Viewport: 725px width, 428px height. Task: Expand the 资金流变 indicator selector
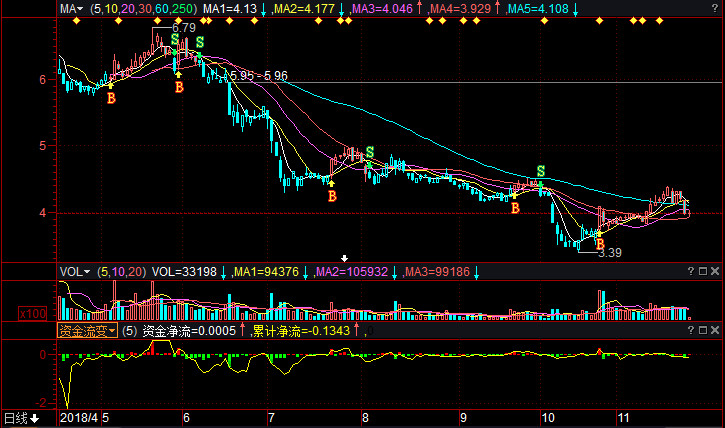click(87, 330)
